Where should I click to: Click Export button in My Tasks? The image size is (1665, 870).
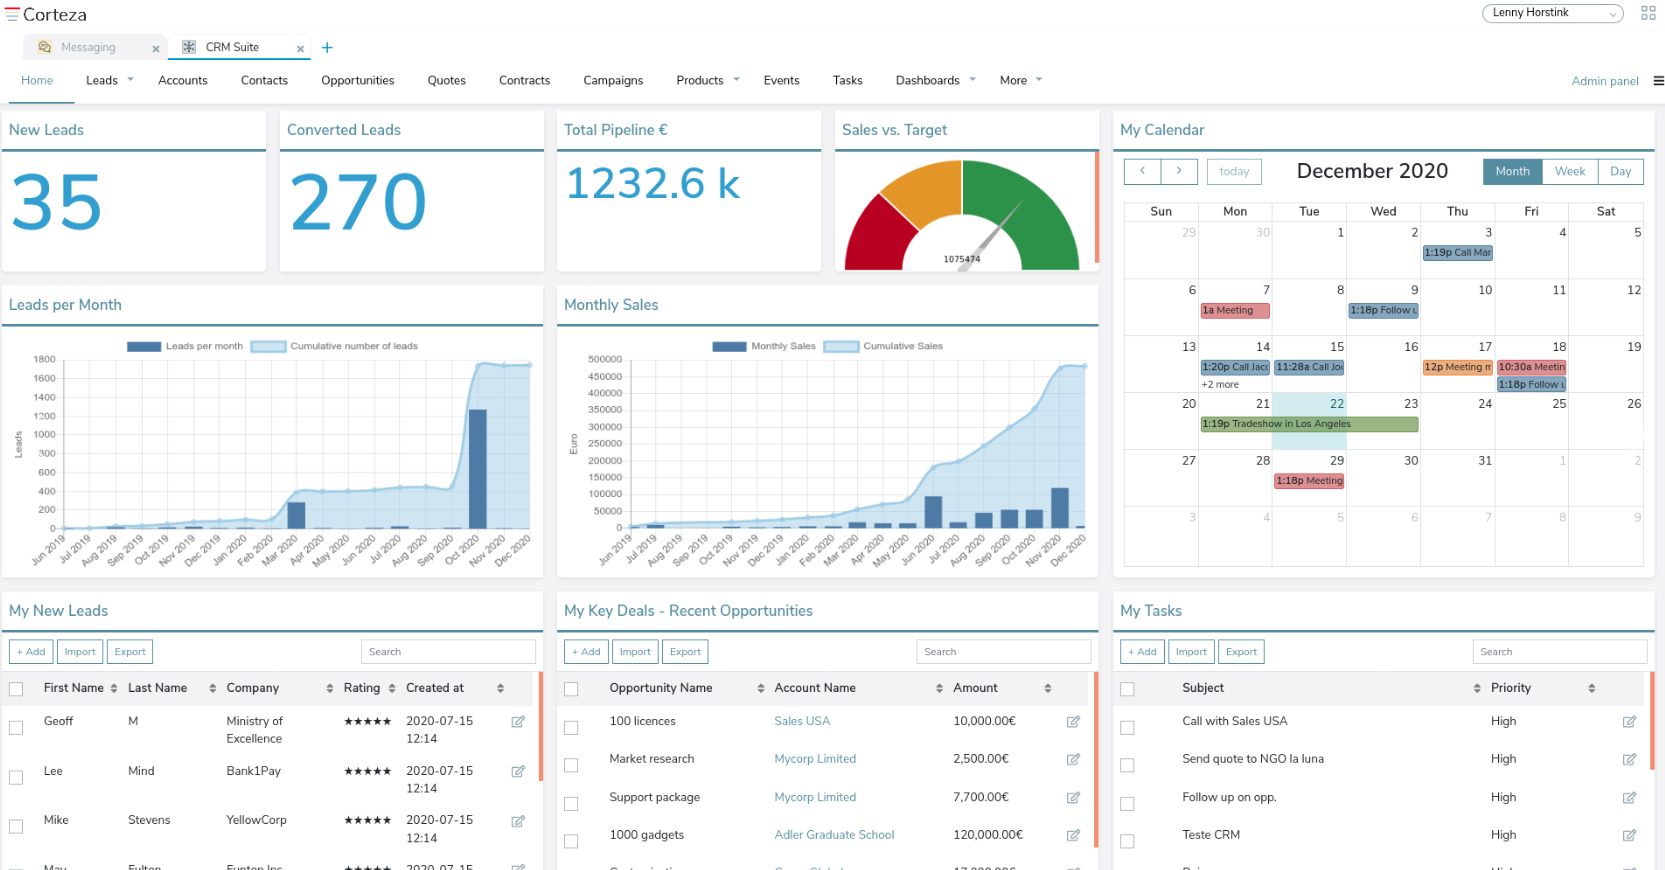pos(1241,652)
